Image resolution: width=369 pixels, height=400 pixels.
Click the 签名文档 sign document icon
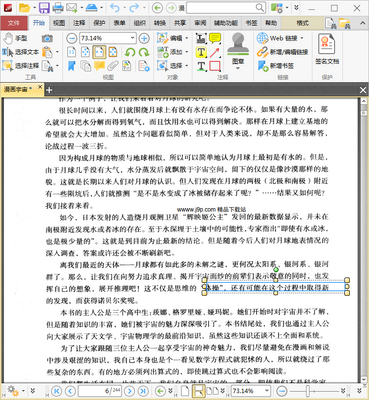[327, 49]
